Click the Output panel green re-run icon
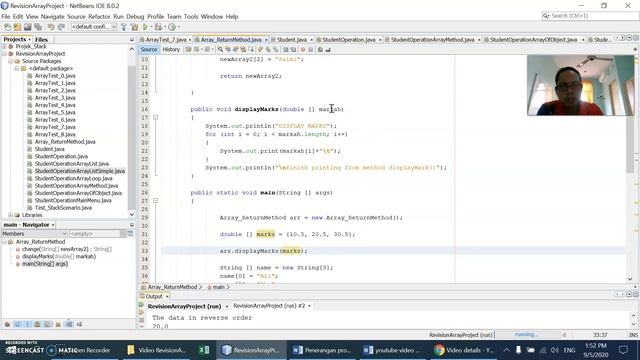 [x=141, y=305]
